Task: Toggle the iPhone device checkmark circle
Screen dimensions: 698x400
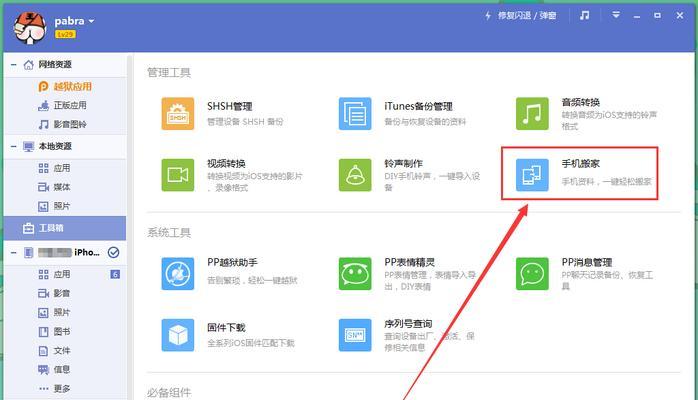Action: [x=114, y=253]
